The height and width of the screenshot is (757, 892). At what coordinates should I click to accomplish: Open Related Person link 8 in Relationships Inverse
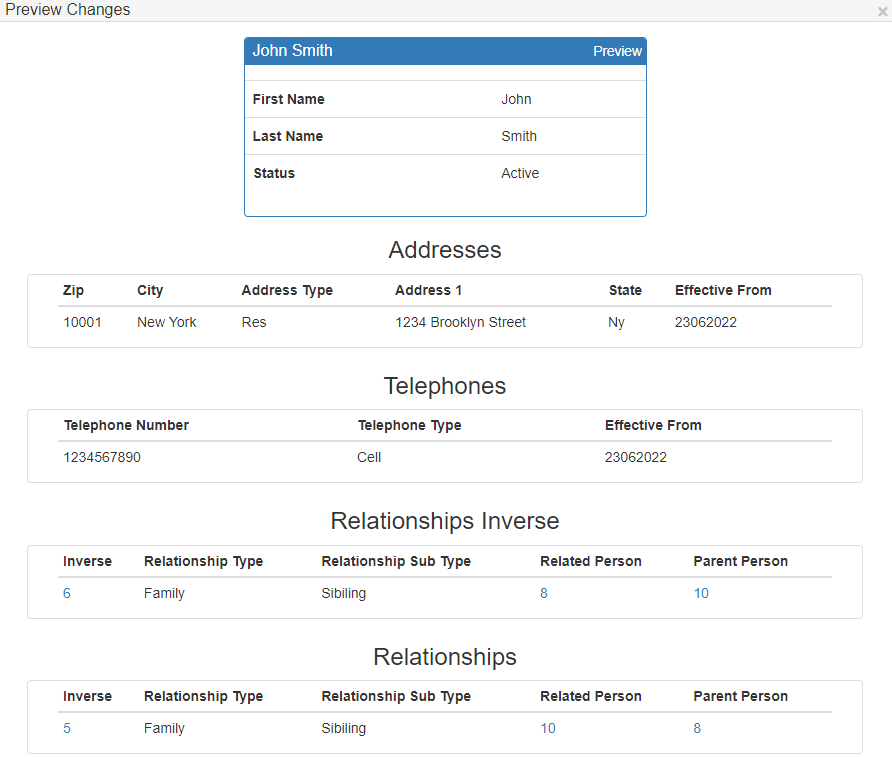pos(544,593)
